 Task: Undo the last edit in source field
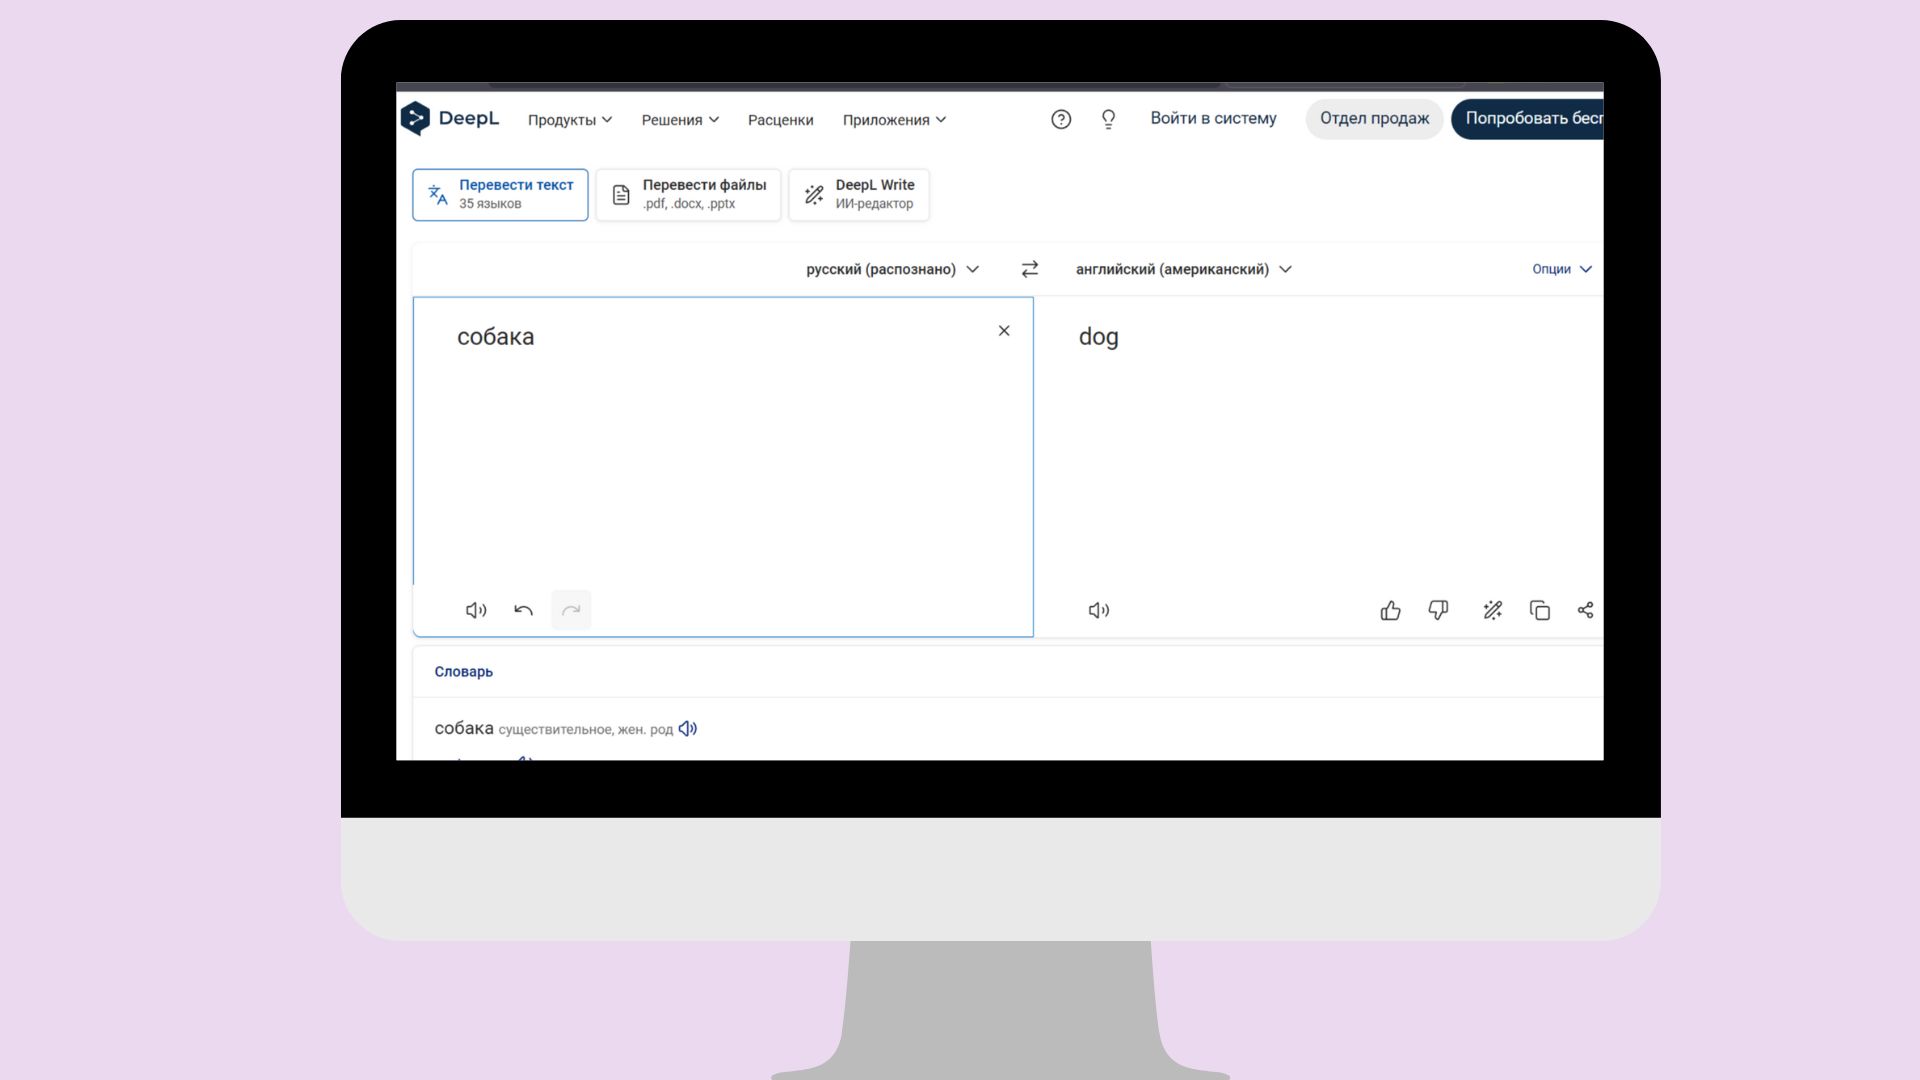click(x=522, y=610)
